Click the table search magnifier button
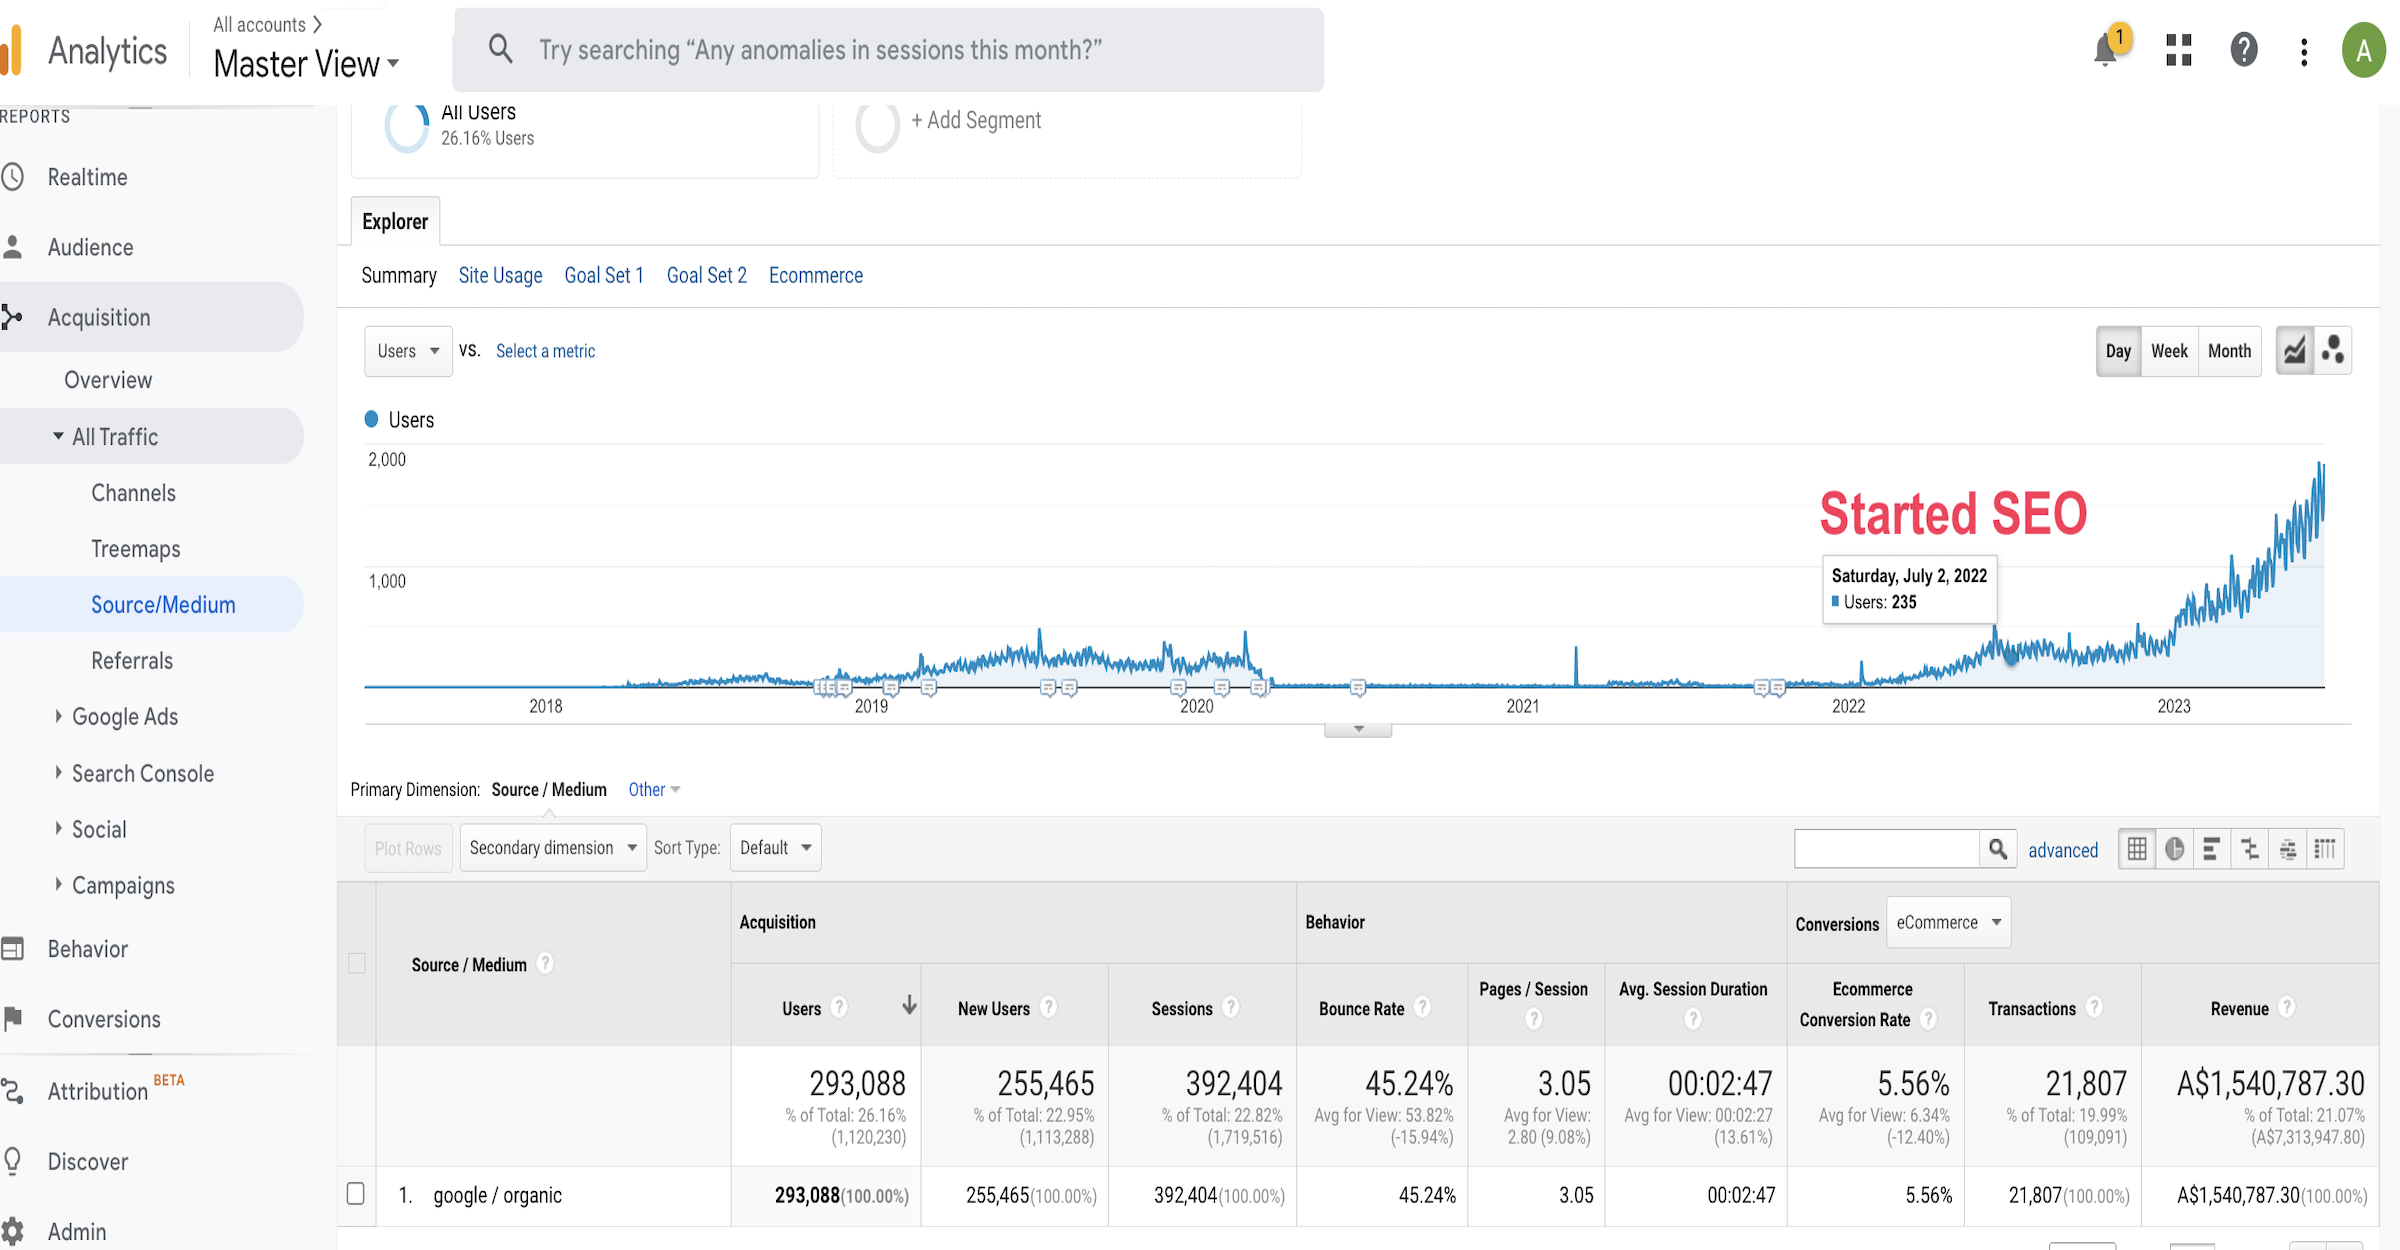This screenshot has height=1250, width=2400. [x=1998, y=849]
